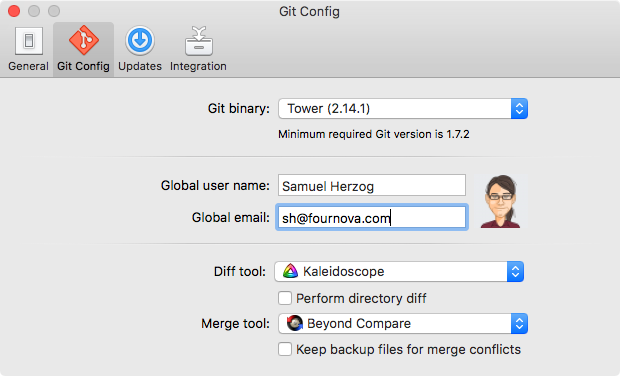Enable Perform directory diff checkbox
The image size is (620, 376).
point(285,298)
